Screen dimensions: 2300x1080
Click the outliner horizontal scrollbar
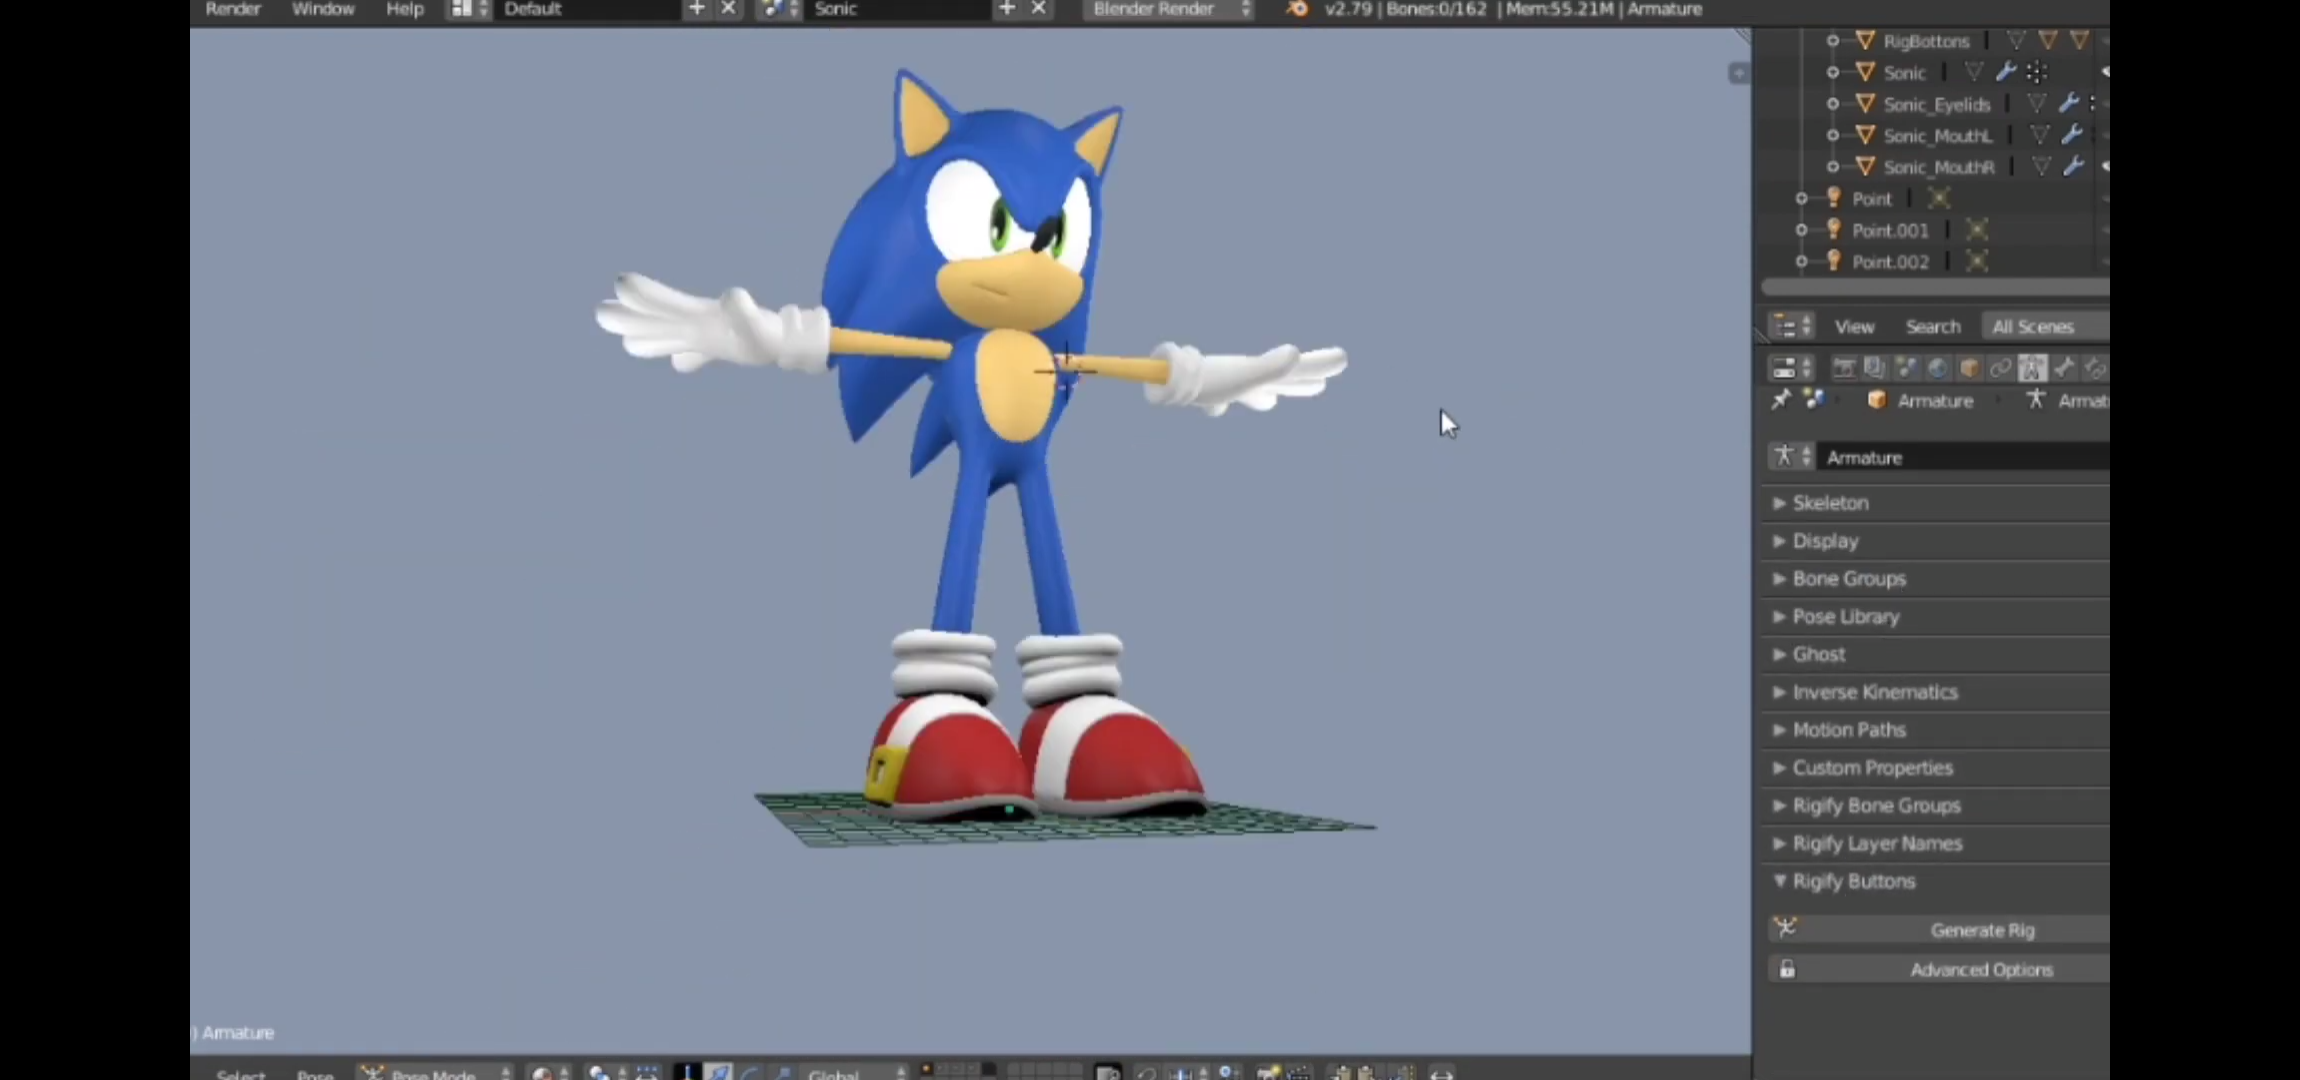1935,288
